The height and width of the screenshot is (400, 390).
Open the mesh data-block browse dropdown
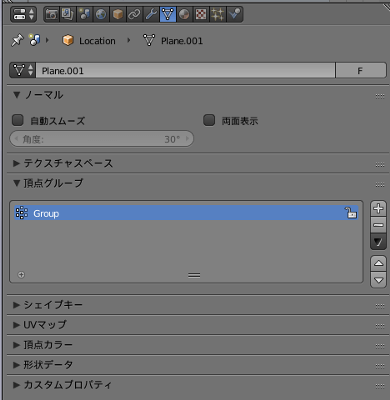[x=23, y=70]
